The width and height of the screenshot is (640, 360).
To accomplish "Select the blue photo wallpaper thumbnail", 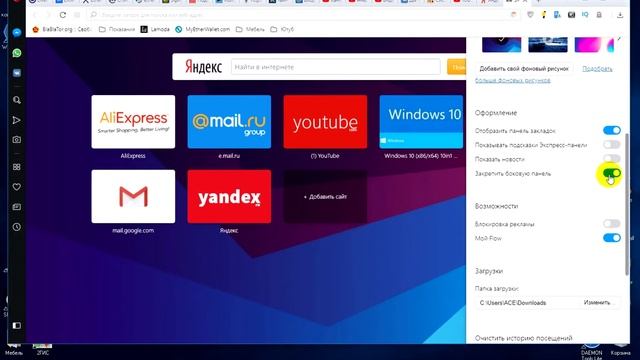I will coord(548,44).
